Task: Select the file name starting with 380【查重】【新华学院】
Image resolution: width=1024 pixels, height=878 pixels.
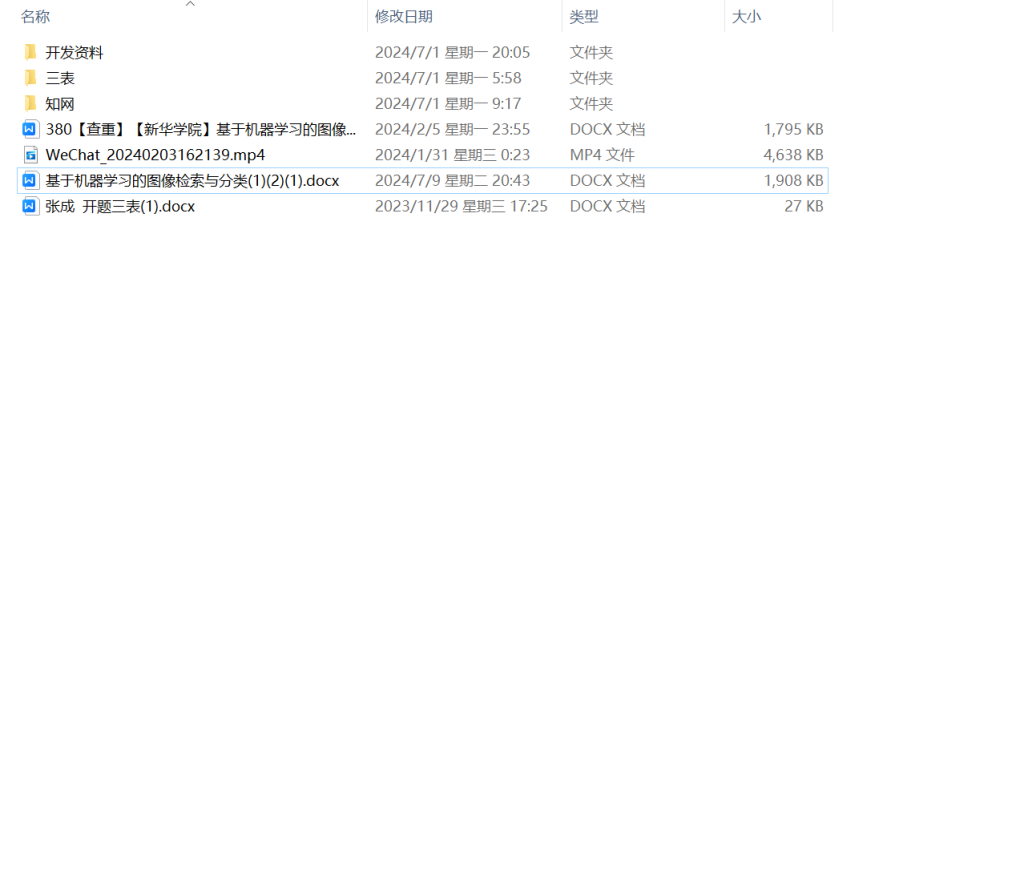Action: pyautogui.click(x=200, y=129)
